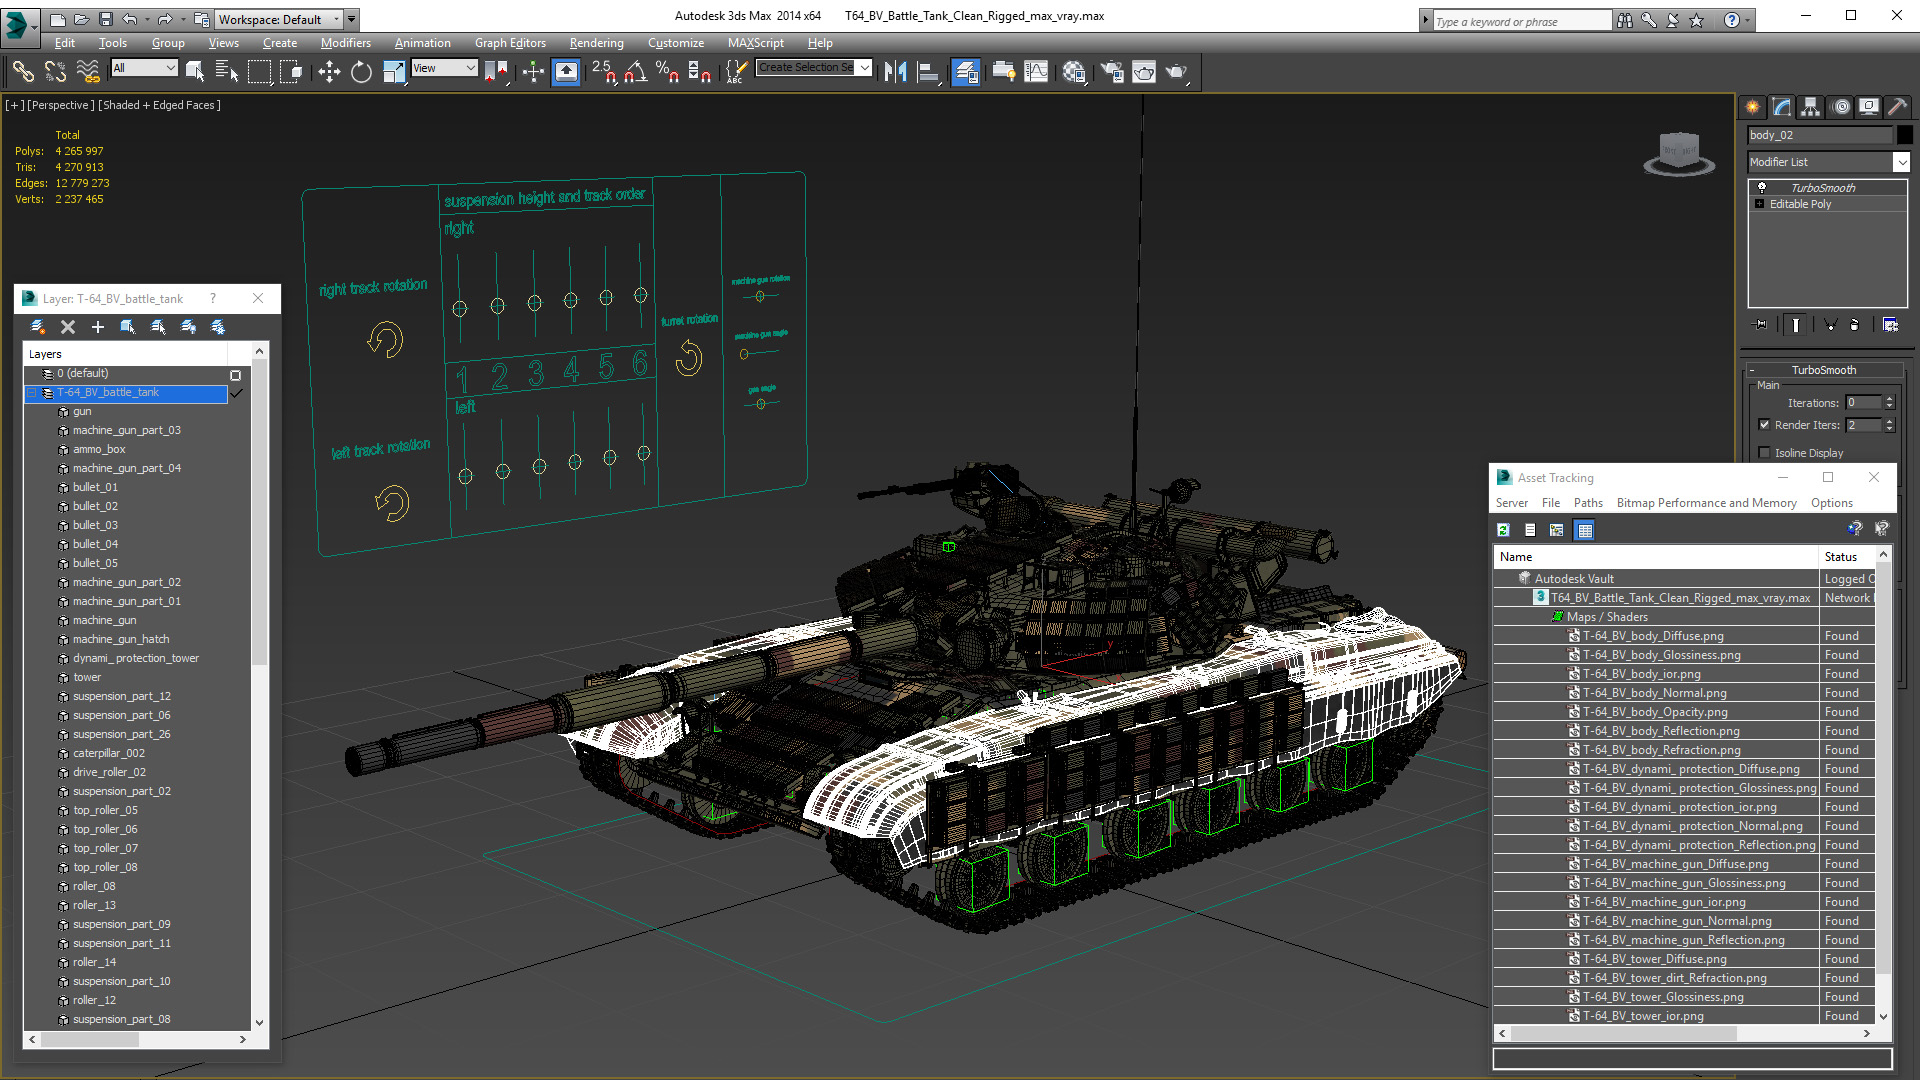Image resolution: width=1920 pixels, height=1080 pixels.
Task: Click Render Production teapot icon
Action: (x=1177, y=71)
